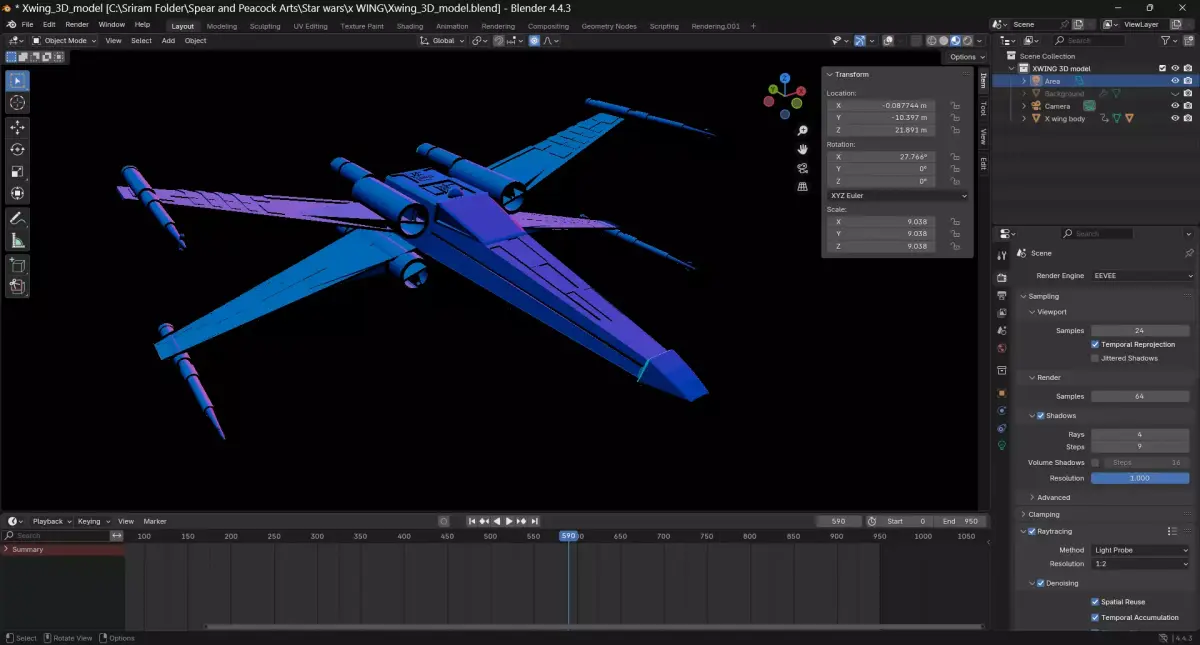The width and height of the screenshot is (1200, 645).
Task: Click the outliner filter funnel icon
Action: pyautogui.click(x=1166, y=41)
